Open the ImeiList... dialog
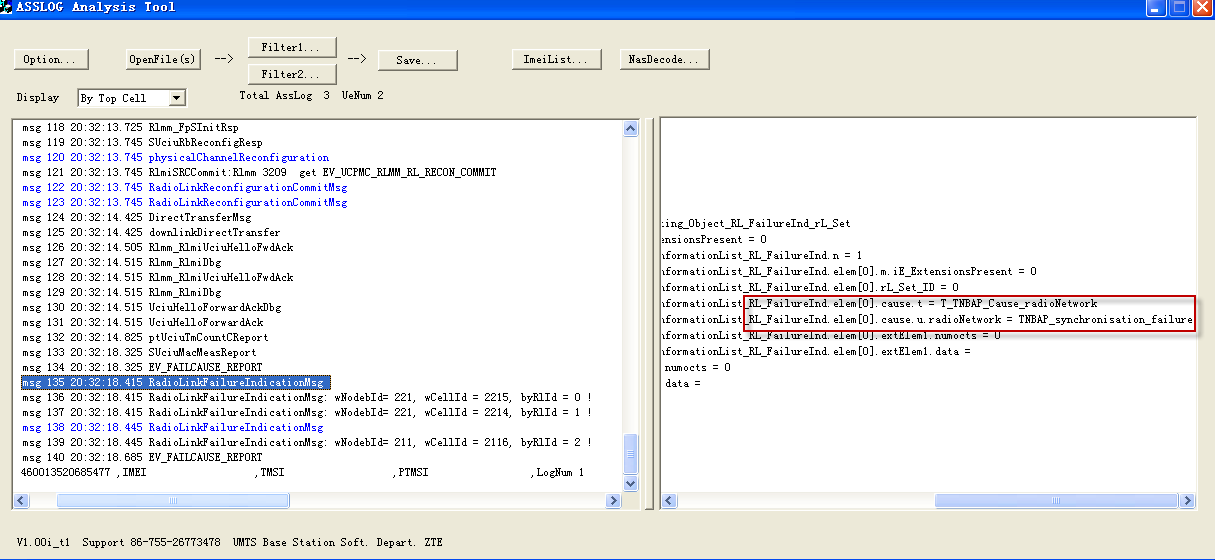The image size is (1215, 560). click(x=556, y=60)
